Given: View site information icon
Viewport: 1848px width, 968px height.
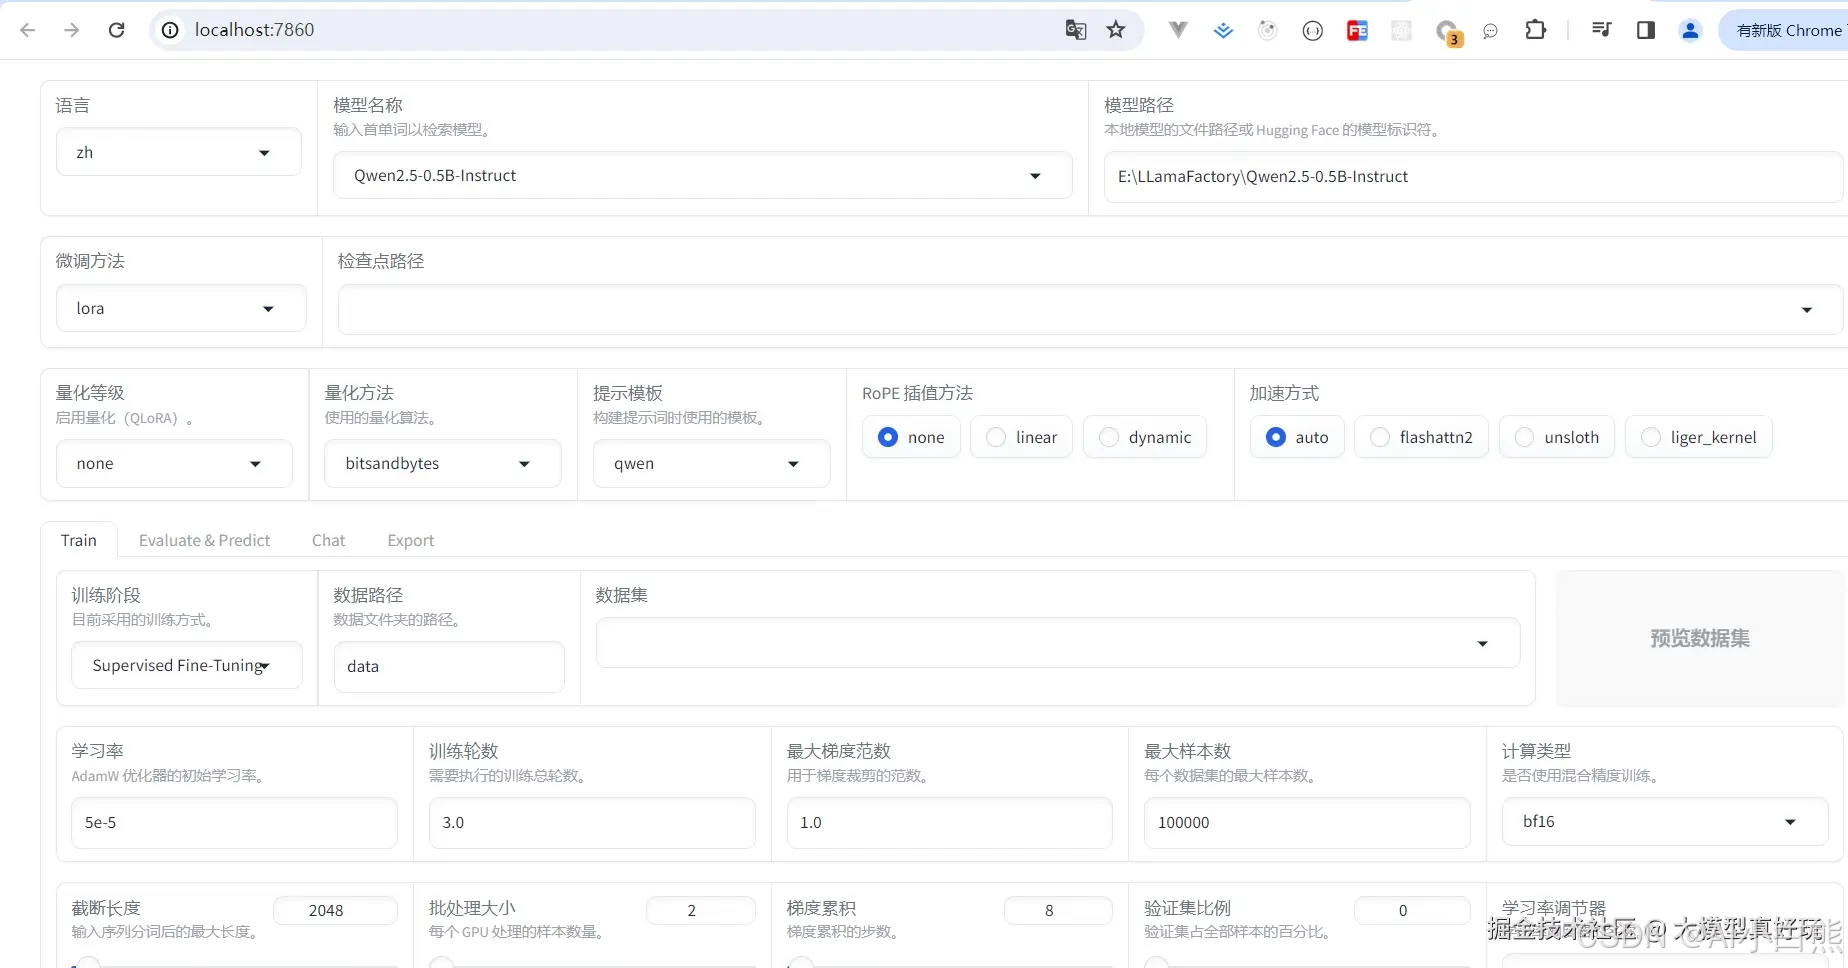Looking at the screenshot, I should pyautogui.click(x=171, y=30).
